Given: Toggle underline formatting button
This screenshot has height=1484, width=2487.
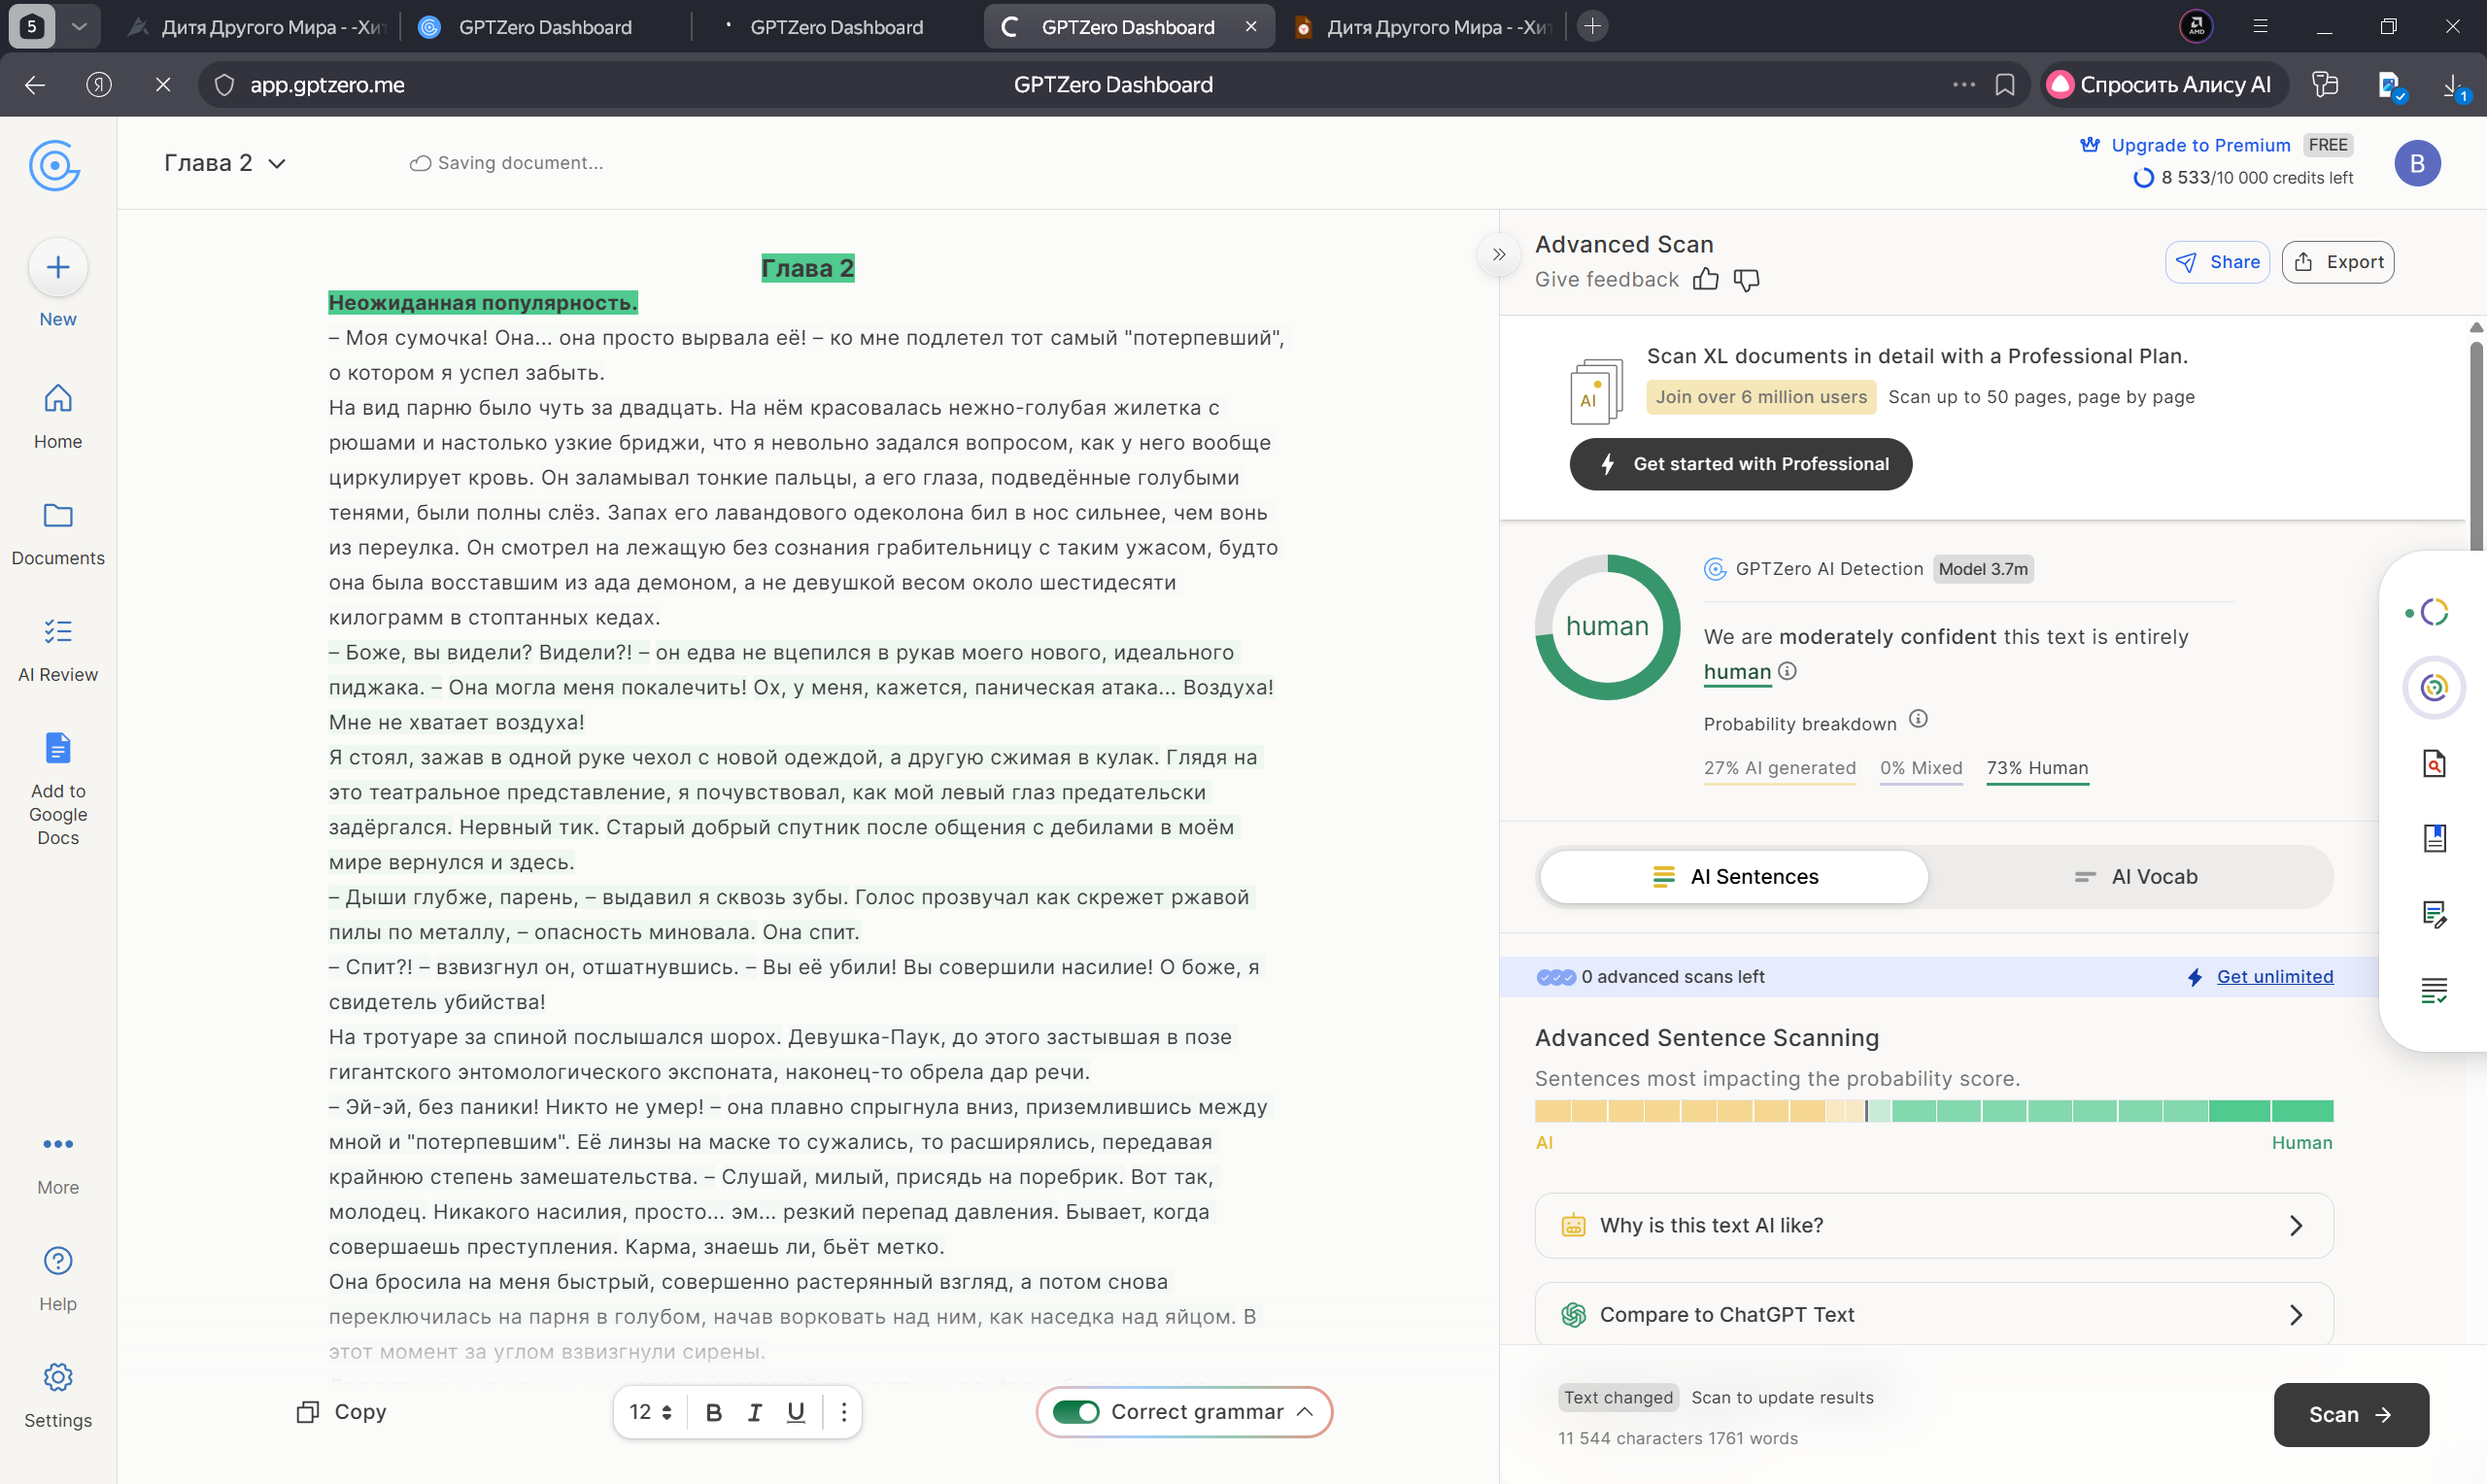Looking at the screenshot, I should click(x=795, y=1412).
